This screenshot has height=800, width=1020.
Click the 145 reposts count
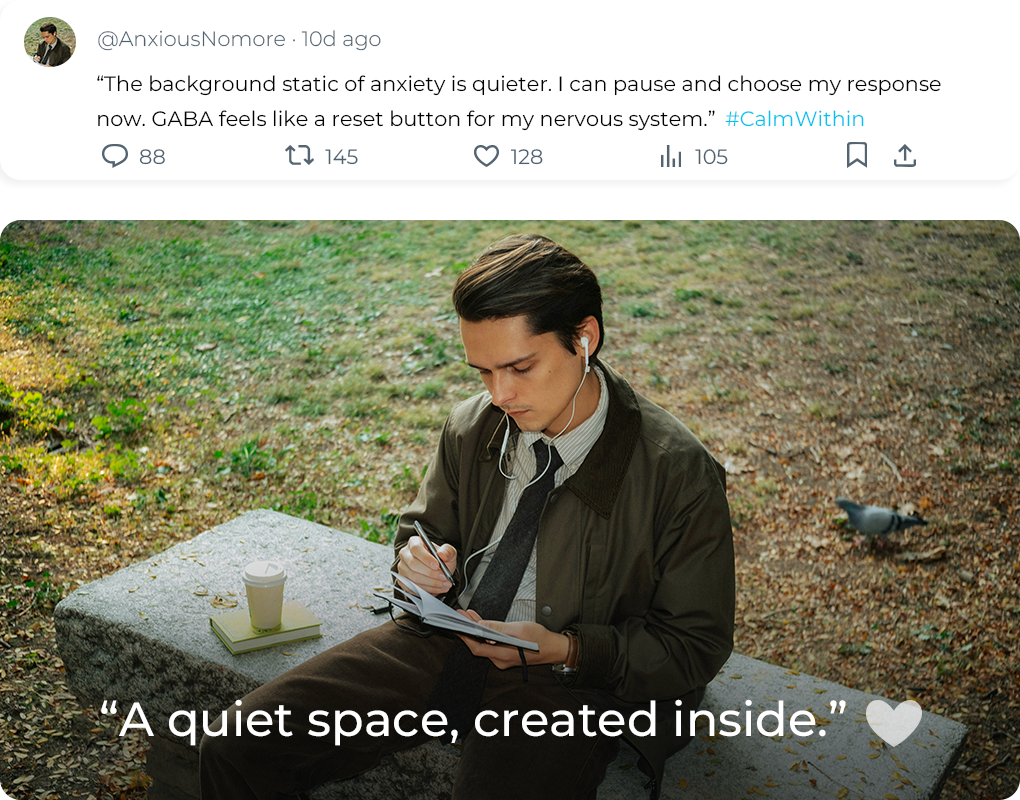tap(341, 157)
